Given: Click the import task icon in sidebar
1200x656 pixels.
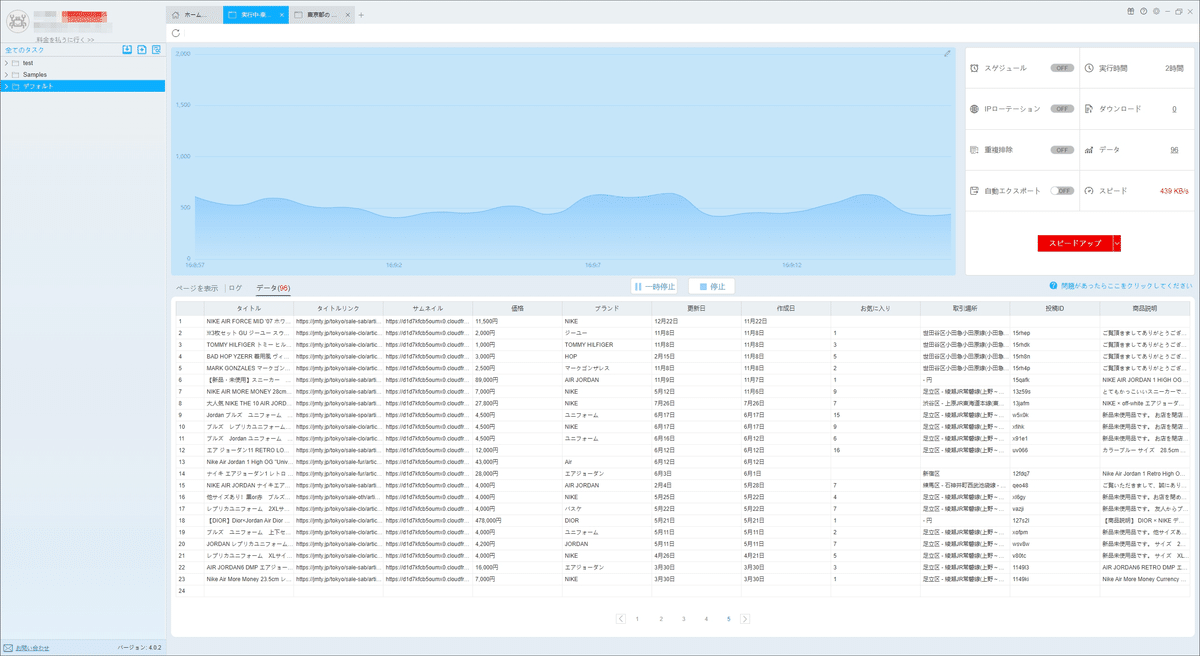Looking at the screenshot, I should 126,49.
